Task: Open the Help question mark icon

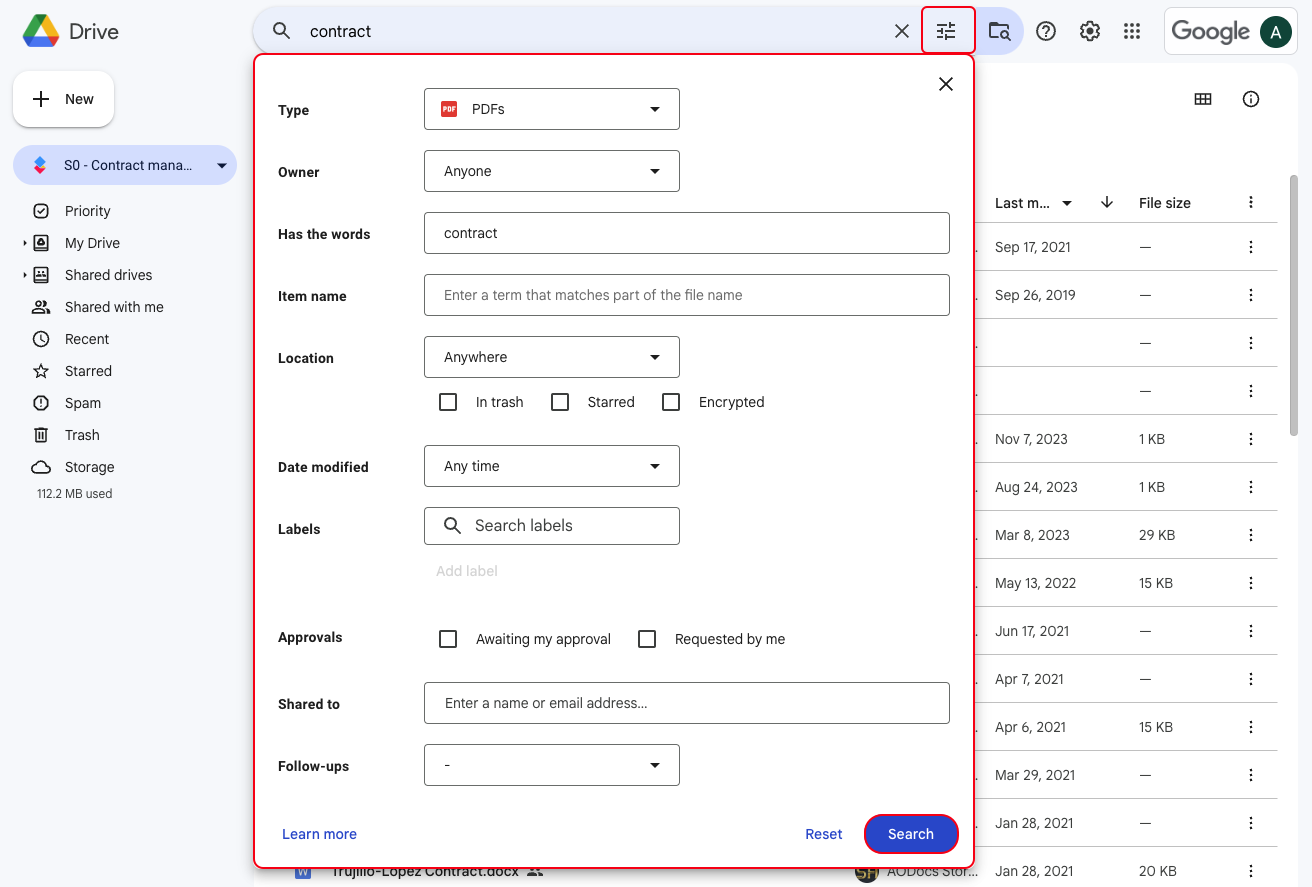Action: (x=1046, y=31)
